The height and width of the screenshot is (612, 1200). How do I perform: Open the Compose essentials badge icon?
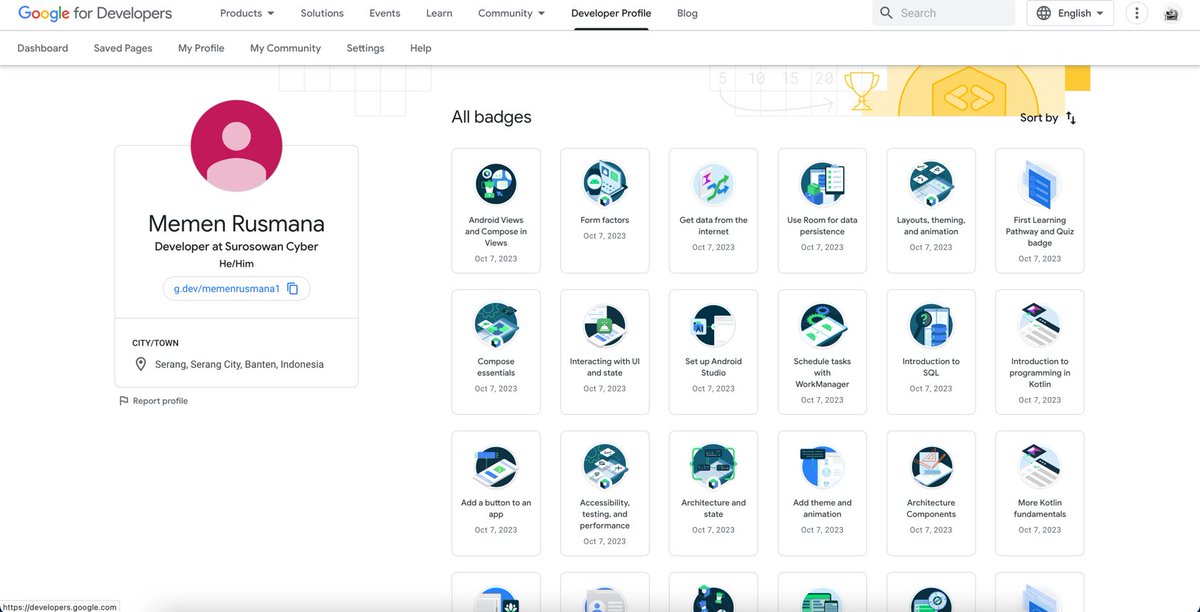click(x=496, y=324)
